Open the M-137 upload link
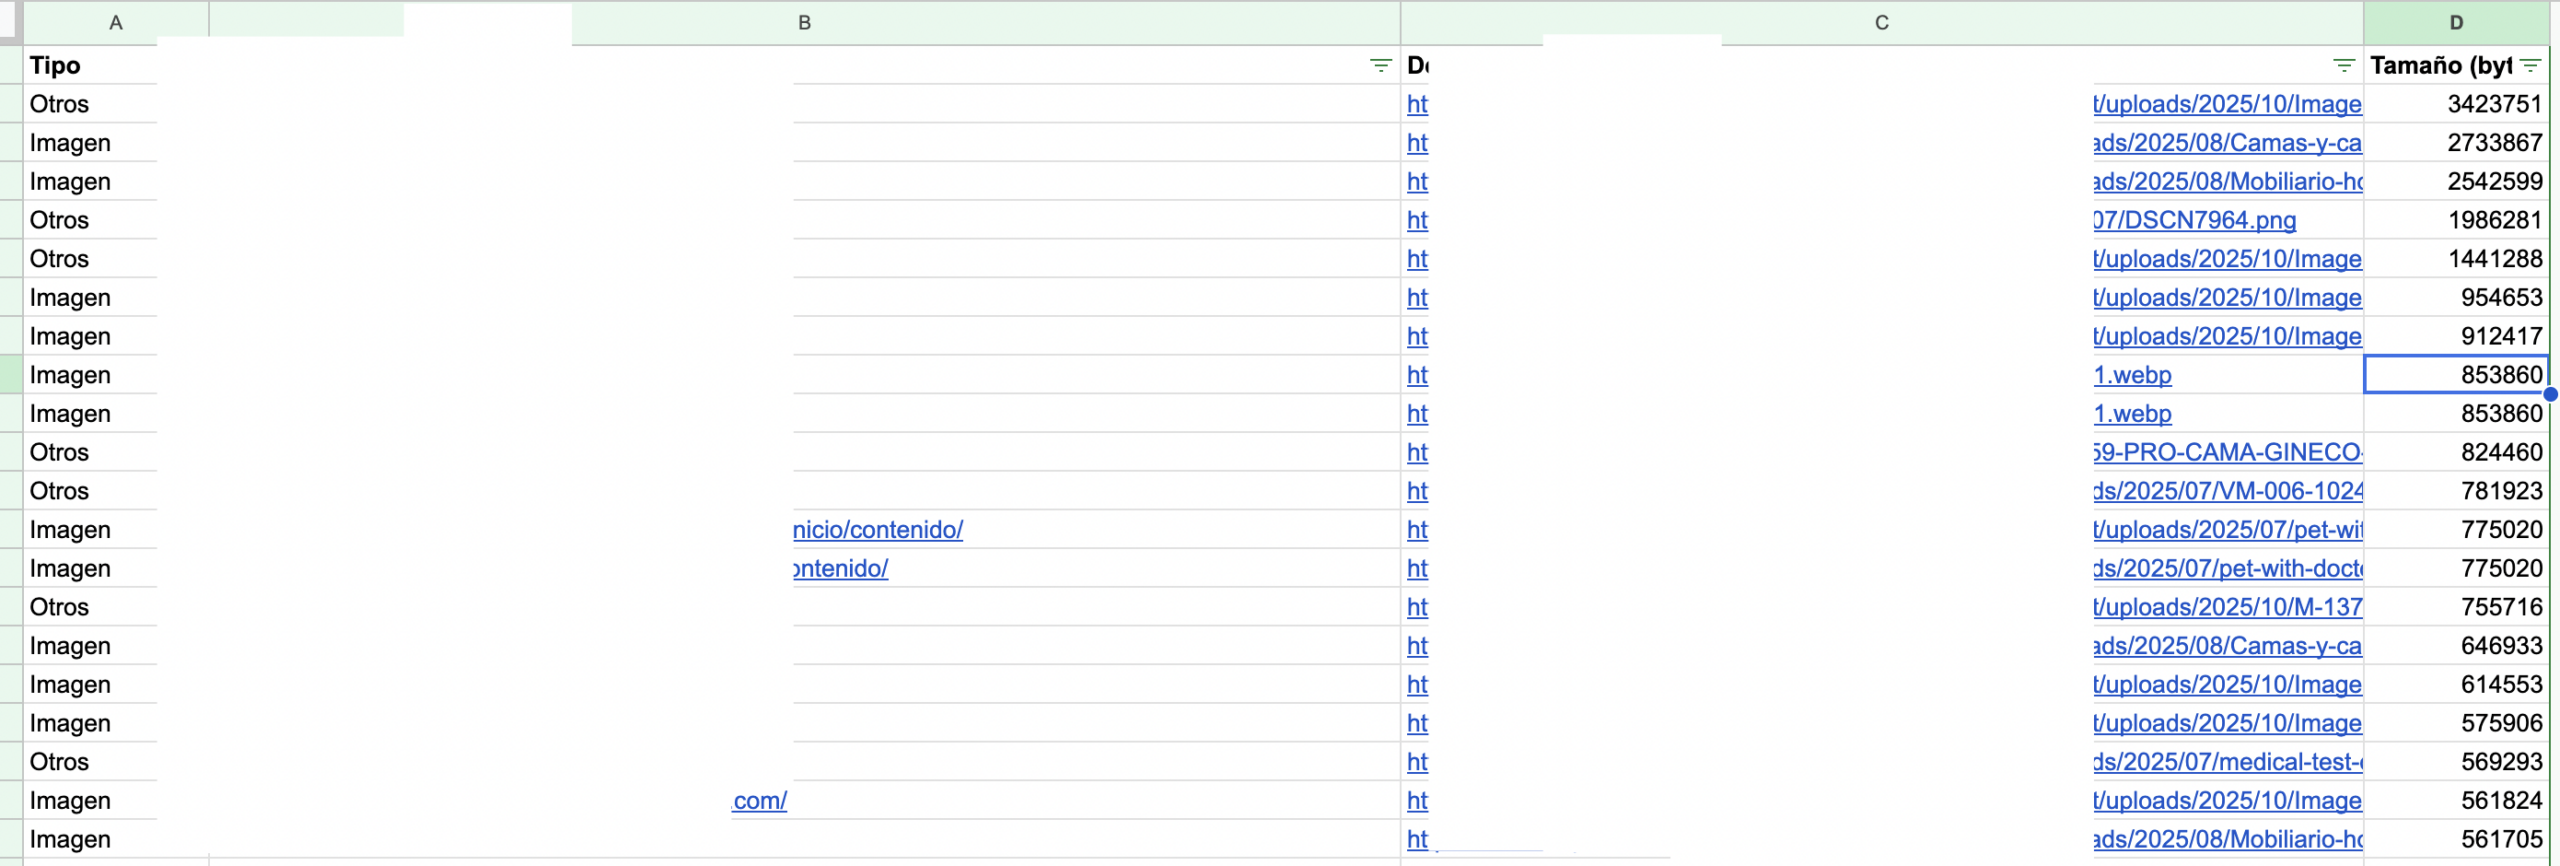 tap(2227, 607)
